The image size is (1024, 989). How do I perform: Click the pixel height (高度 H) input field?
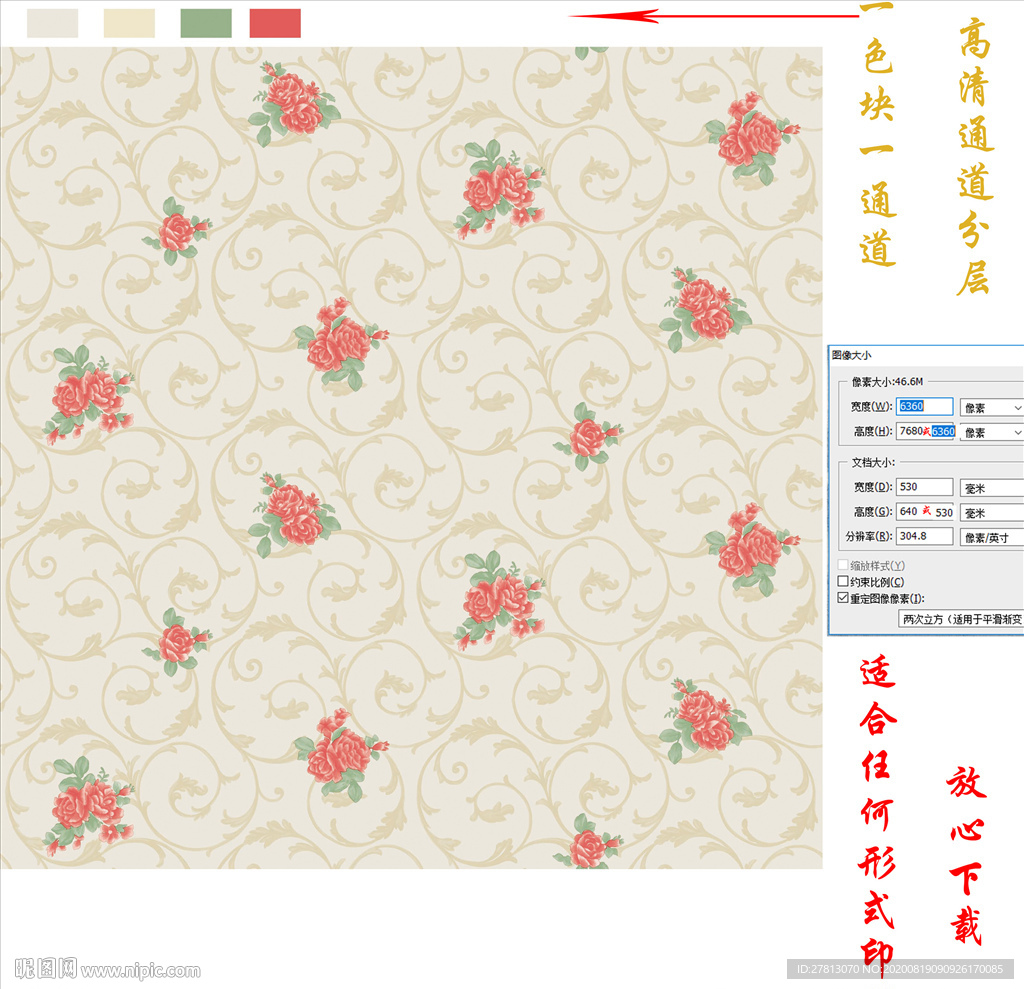point(924,431)
